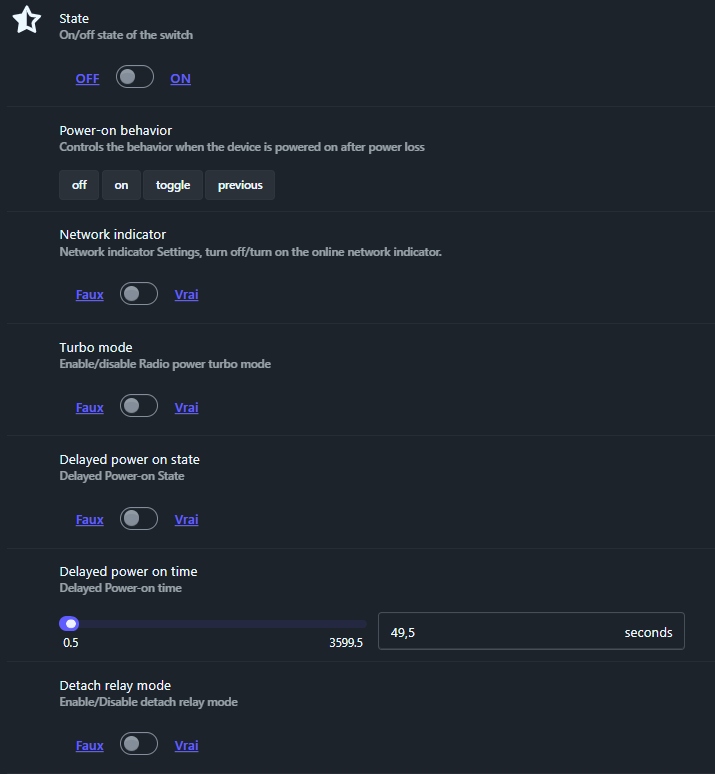The width and height of the screenshot is (715, 774).
Task: Click Faux under Detach relay mode
Action: click(x=89, y=745)
